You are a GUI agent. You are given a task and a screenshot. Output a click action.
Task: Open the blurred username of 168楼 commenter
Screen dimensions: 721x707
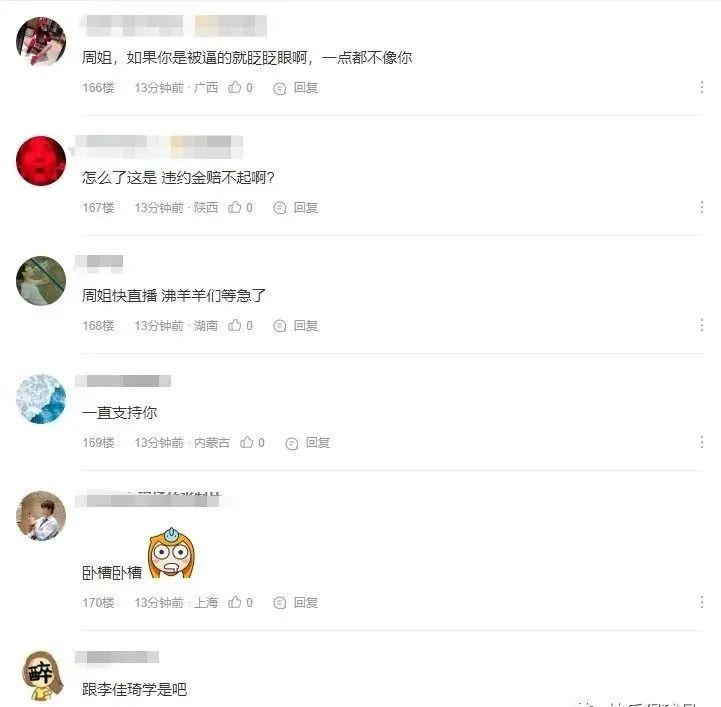pos(99,262)
